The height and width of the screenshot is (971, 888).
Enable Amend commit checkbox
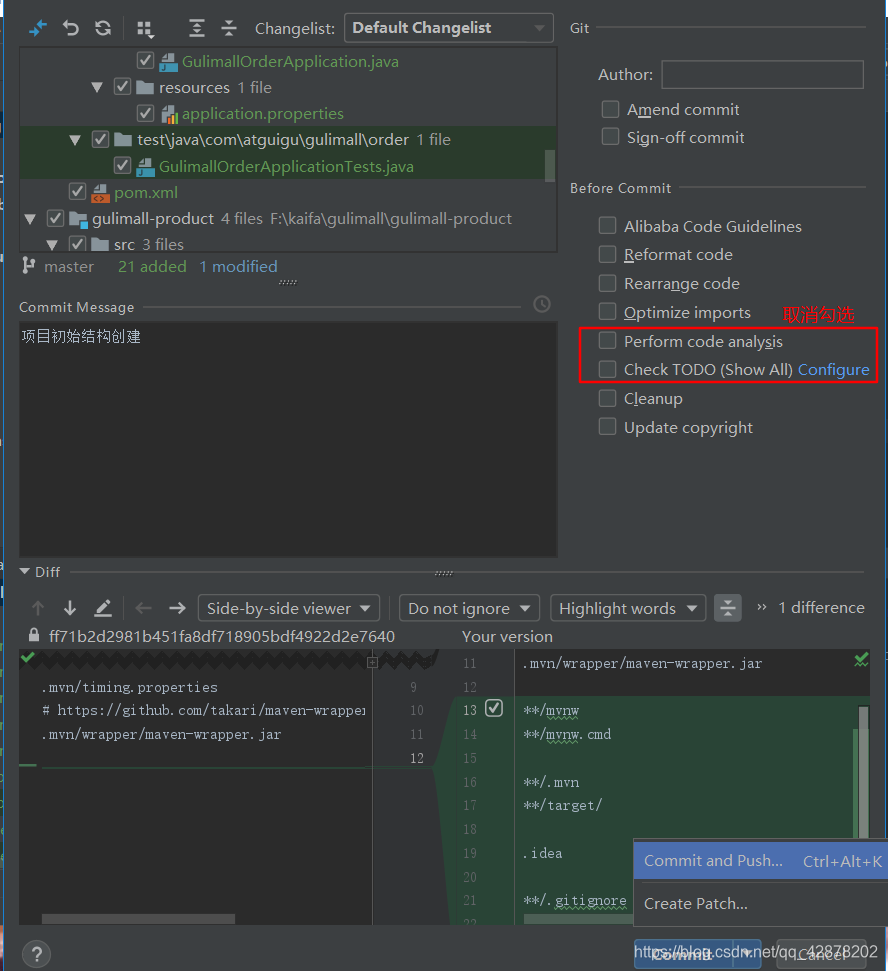click(610, 109)
